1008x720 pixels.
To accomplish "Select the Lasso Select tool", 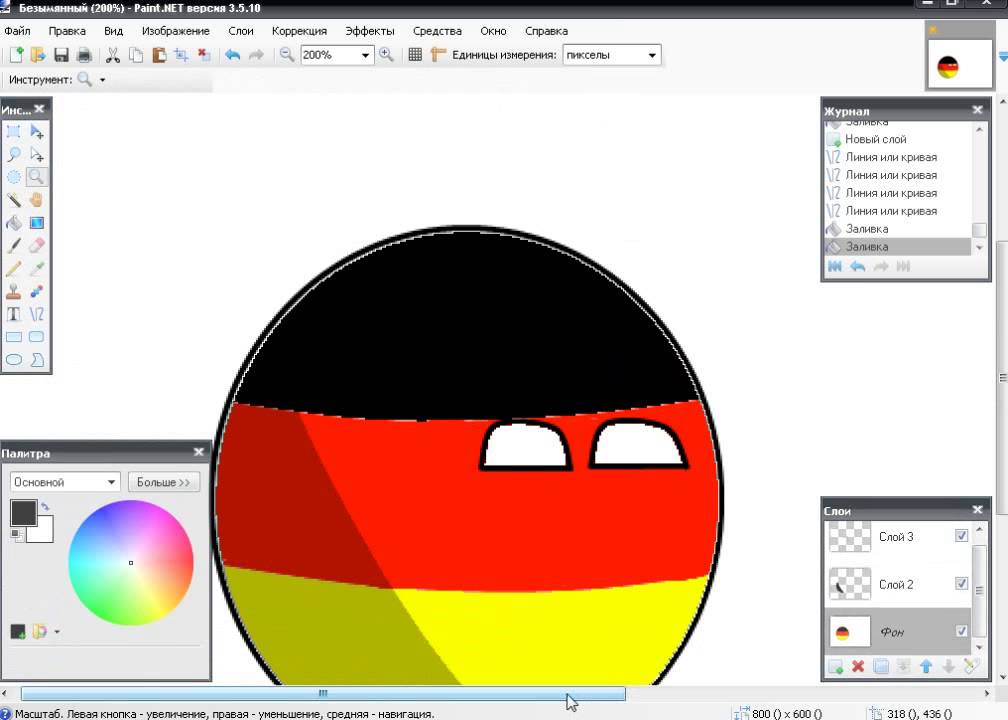I will tap(14, 154).
